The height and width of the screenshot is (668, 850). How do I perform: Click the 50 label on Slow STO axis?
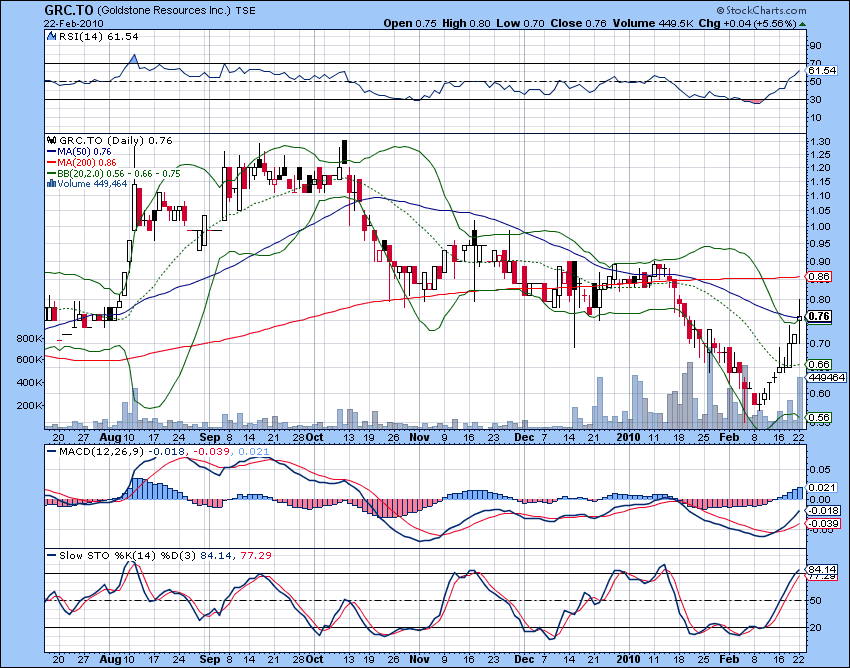[816, 601]
